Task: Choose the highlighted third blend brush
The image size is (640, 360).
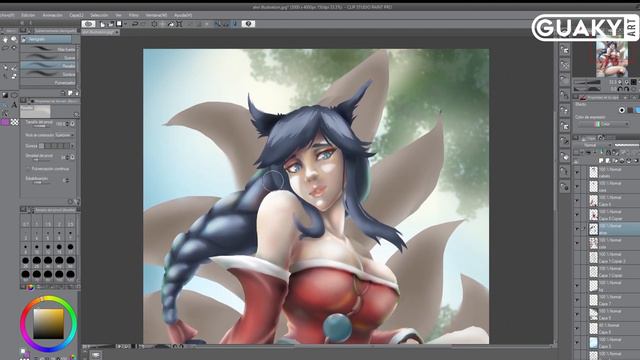Action: [48, 66]
